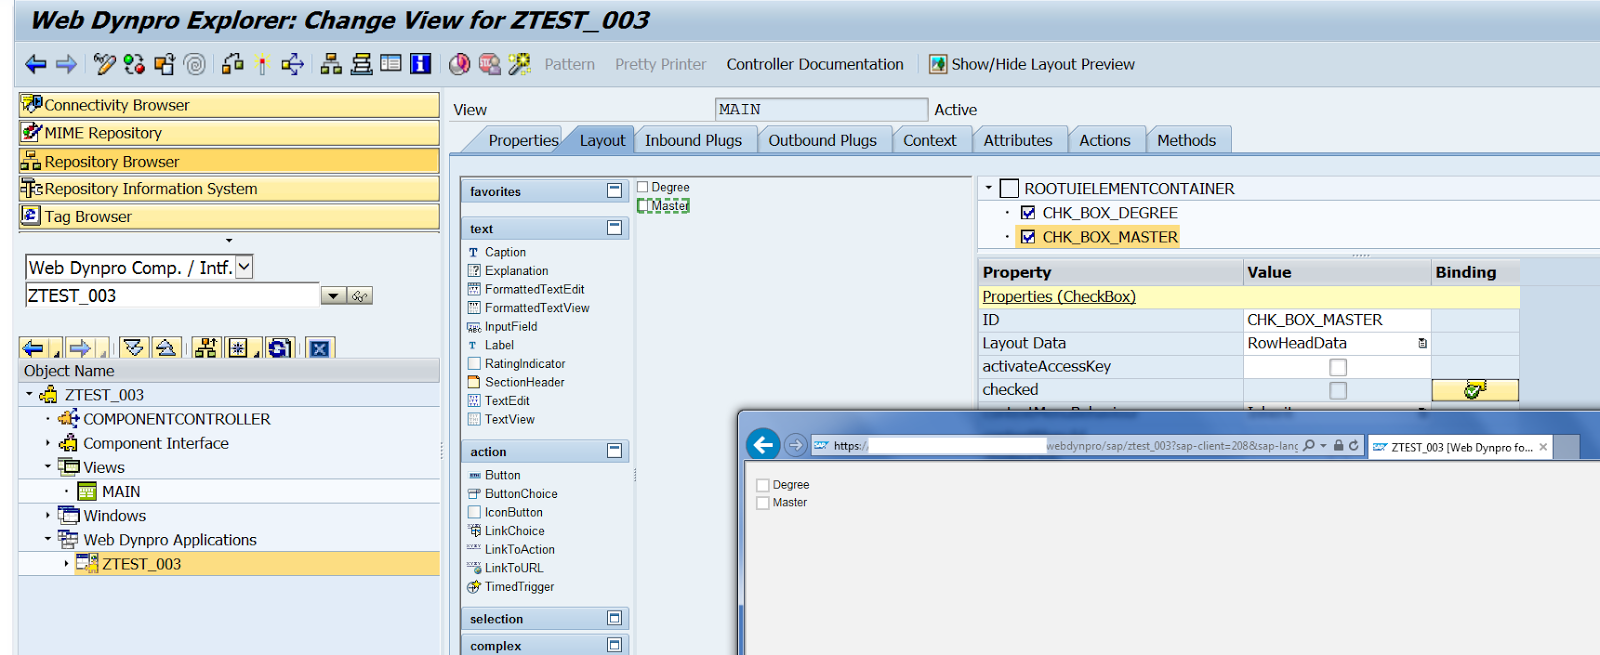Image resolution: width=1600 pixels, height=655 pixels.
Task: Collapse the Views tree node
Action: pos(47,467)
